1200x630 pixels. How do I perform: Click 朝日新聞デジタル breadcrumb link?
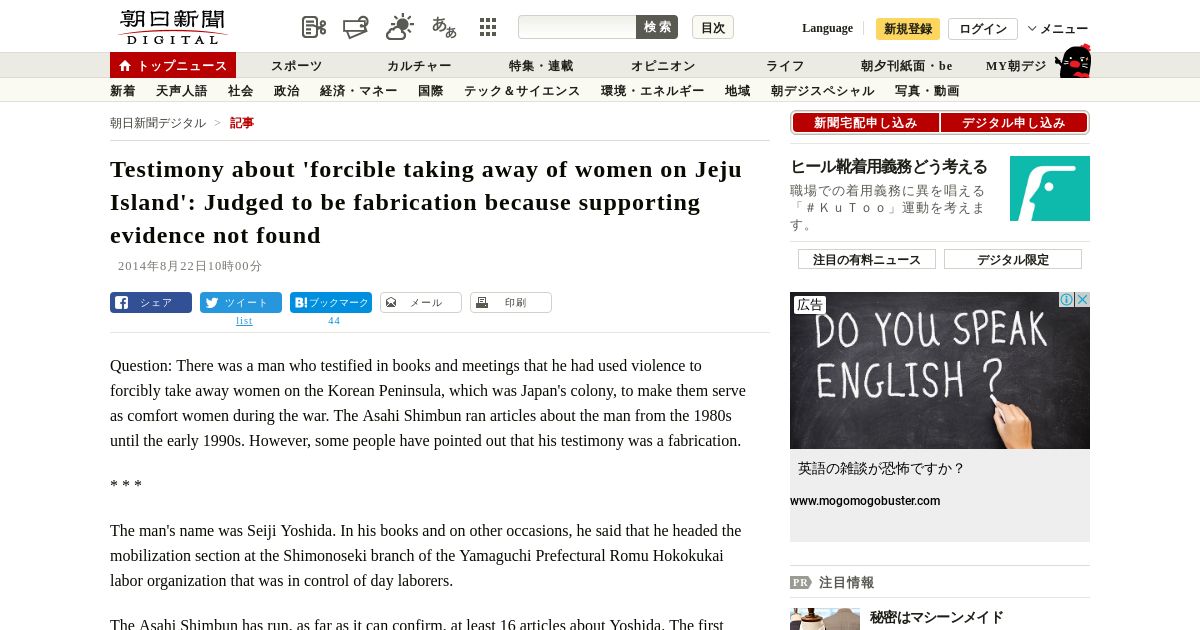[x=158, y=123]
